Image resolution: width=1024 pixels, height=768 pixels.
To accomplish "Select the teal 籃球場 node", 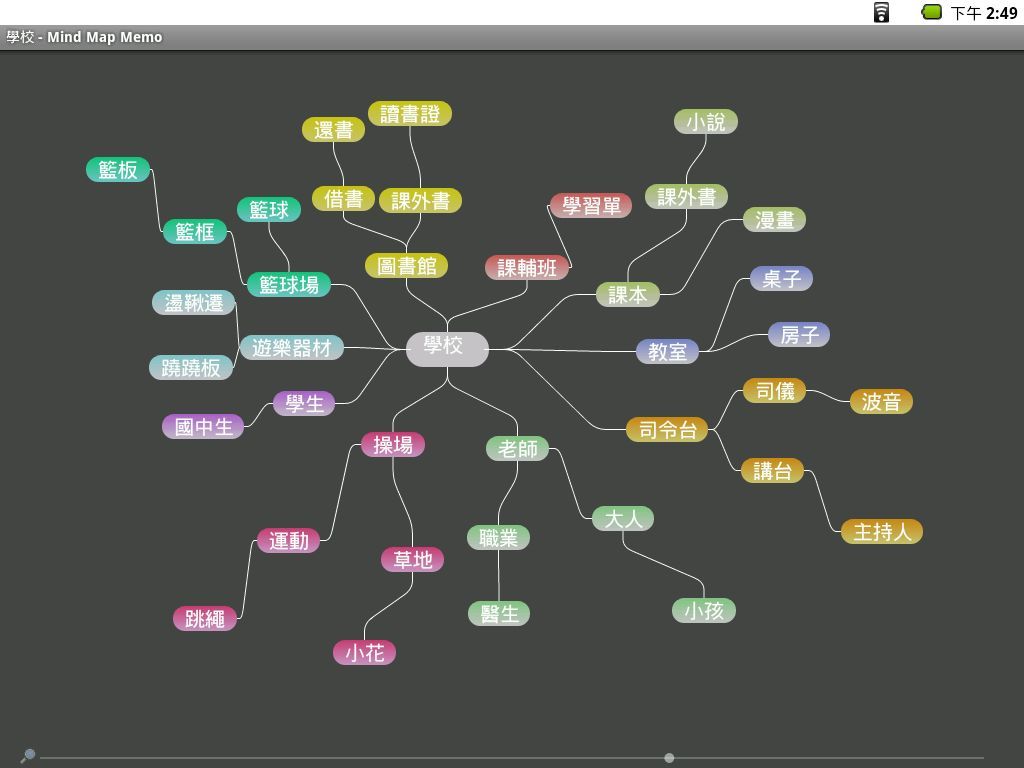I will (x=289, y=285).
